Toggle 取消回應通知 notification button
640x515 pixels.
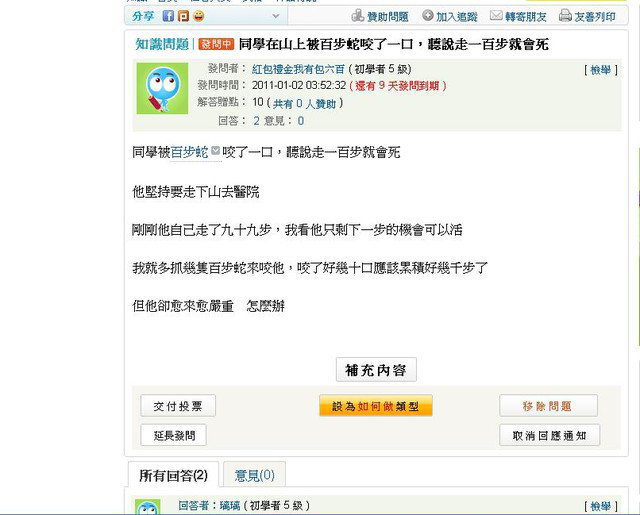(x=550, y=435)
